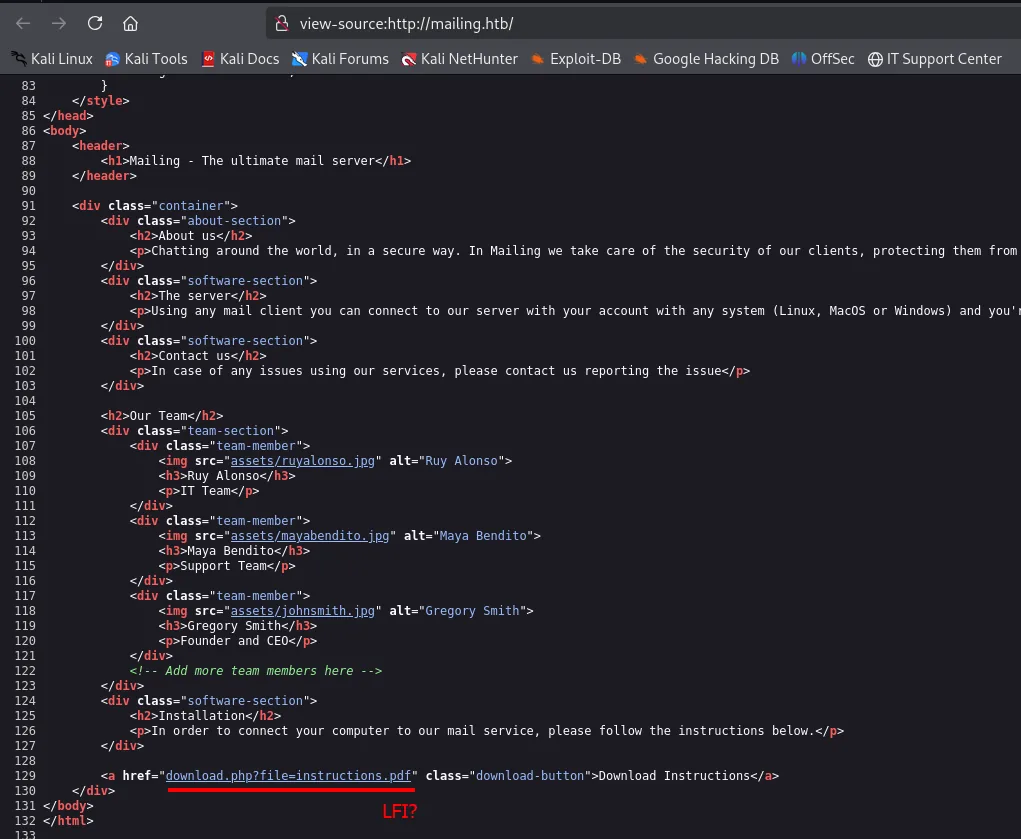This screenshot has height=839, width=1021.
Task: Open the Kali Linux bookmark
Action: [52, 59]
